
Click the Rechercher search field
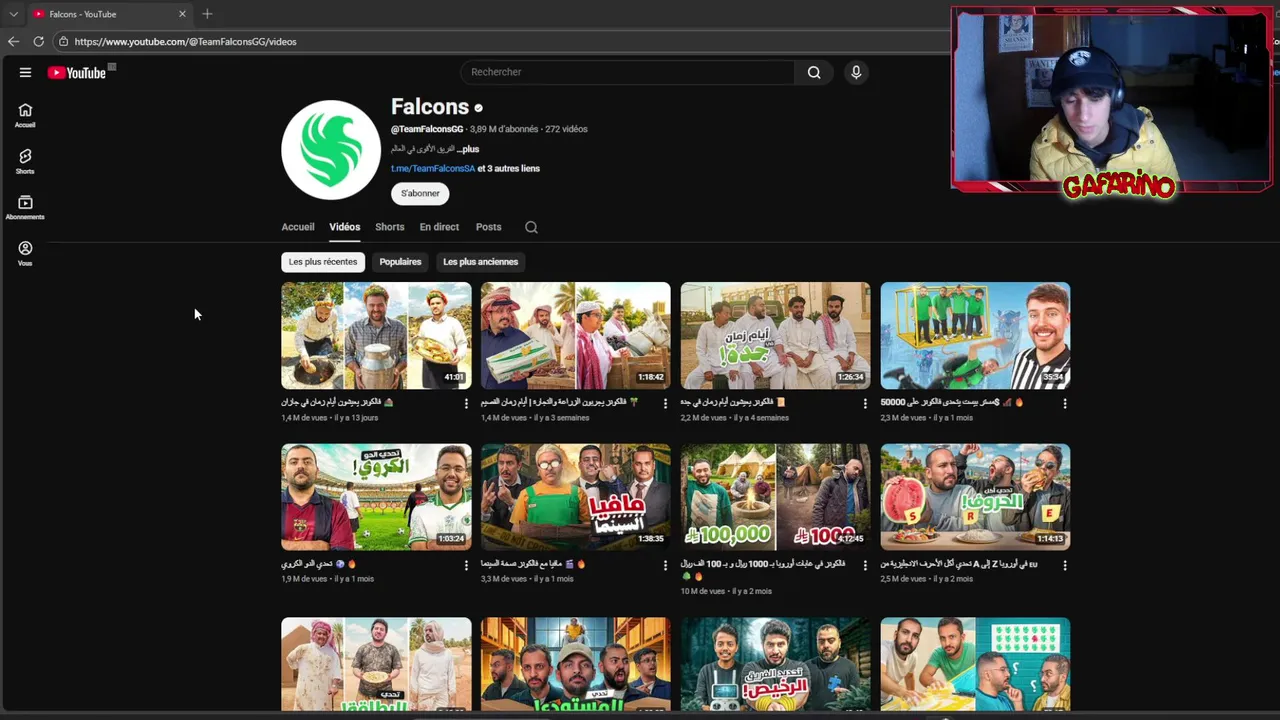[x=627, y=72]
